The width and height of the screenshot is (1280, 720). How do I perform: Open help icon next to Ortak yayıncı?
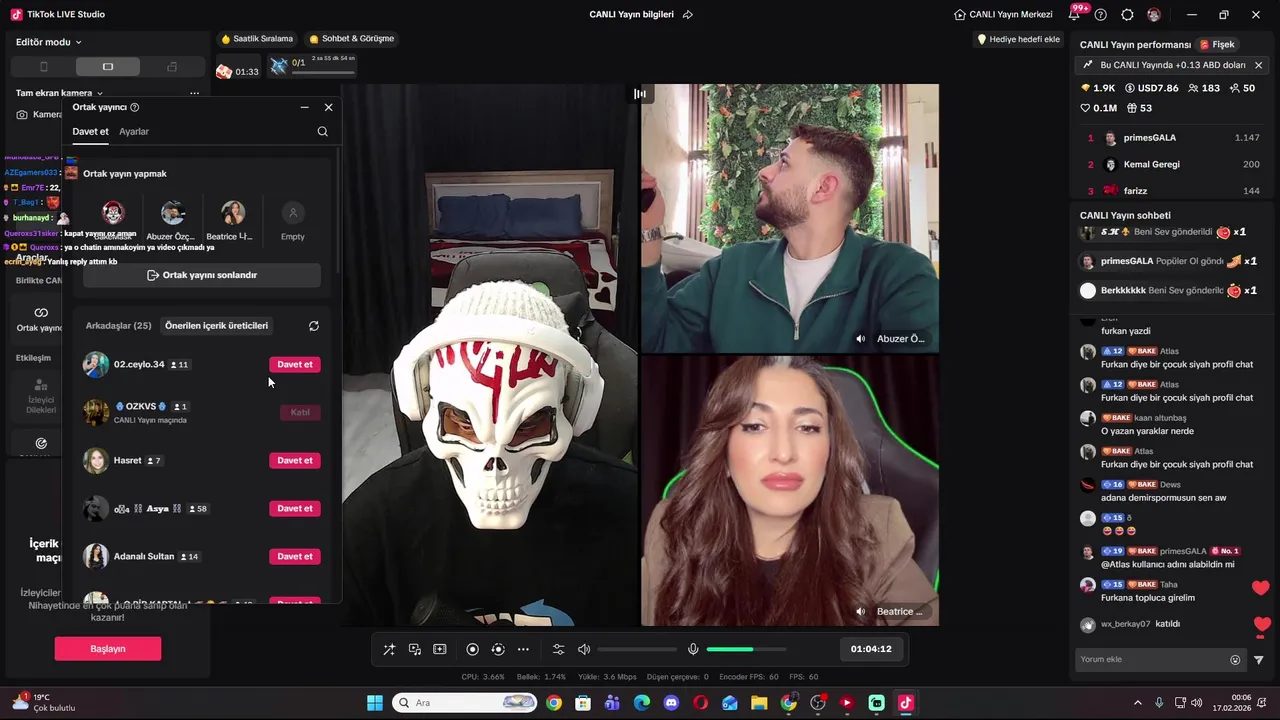pos(135,107)
